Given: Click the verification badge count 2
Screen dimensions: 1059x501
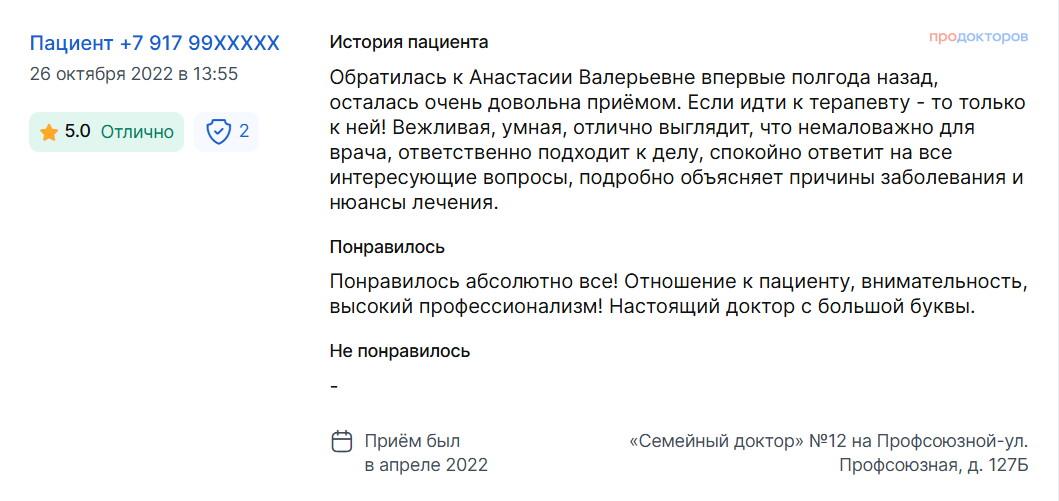Looking at the screenshot, I should point(244,131).
